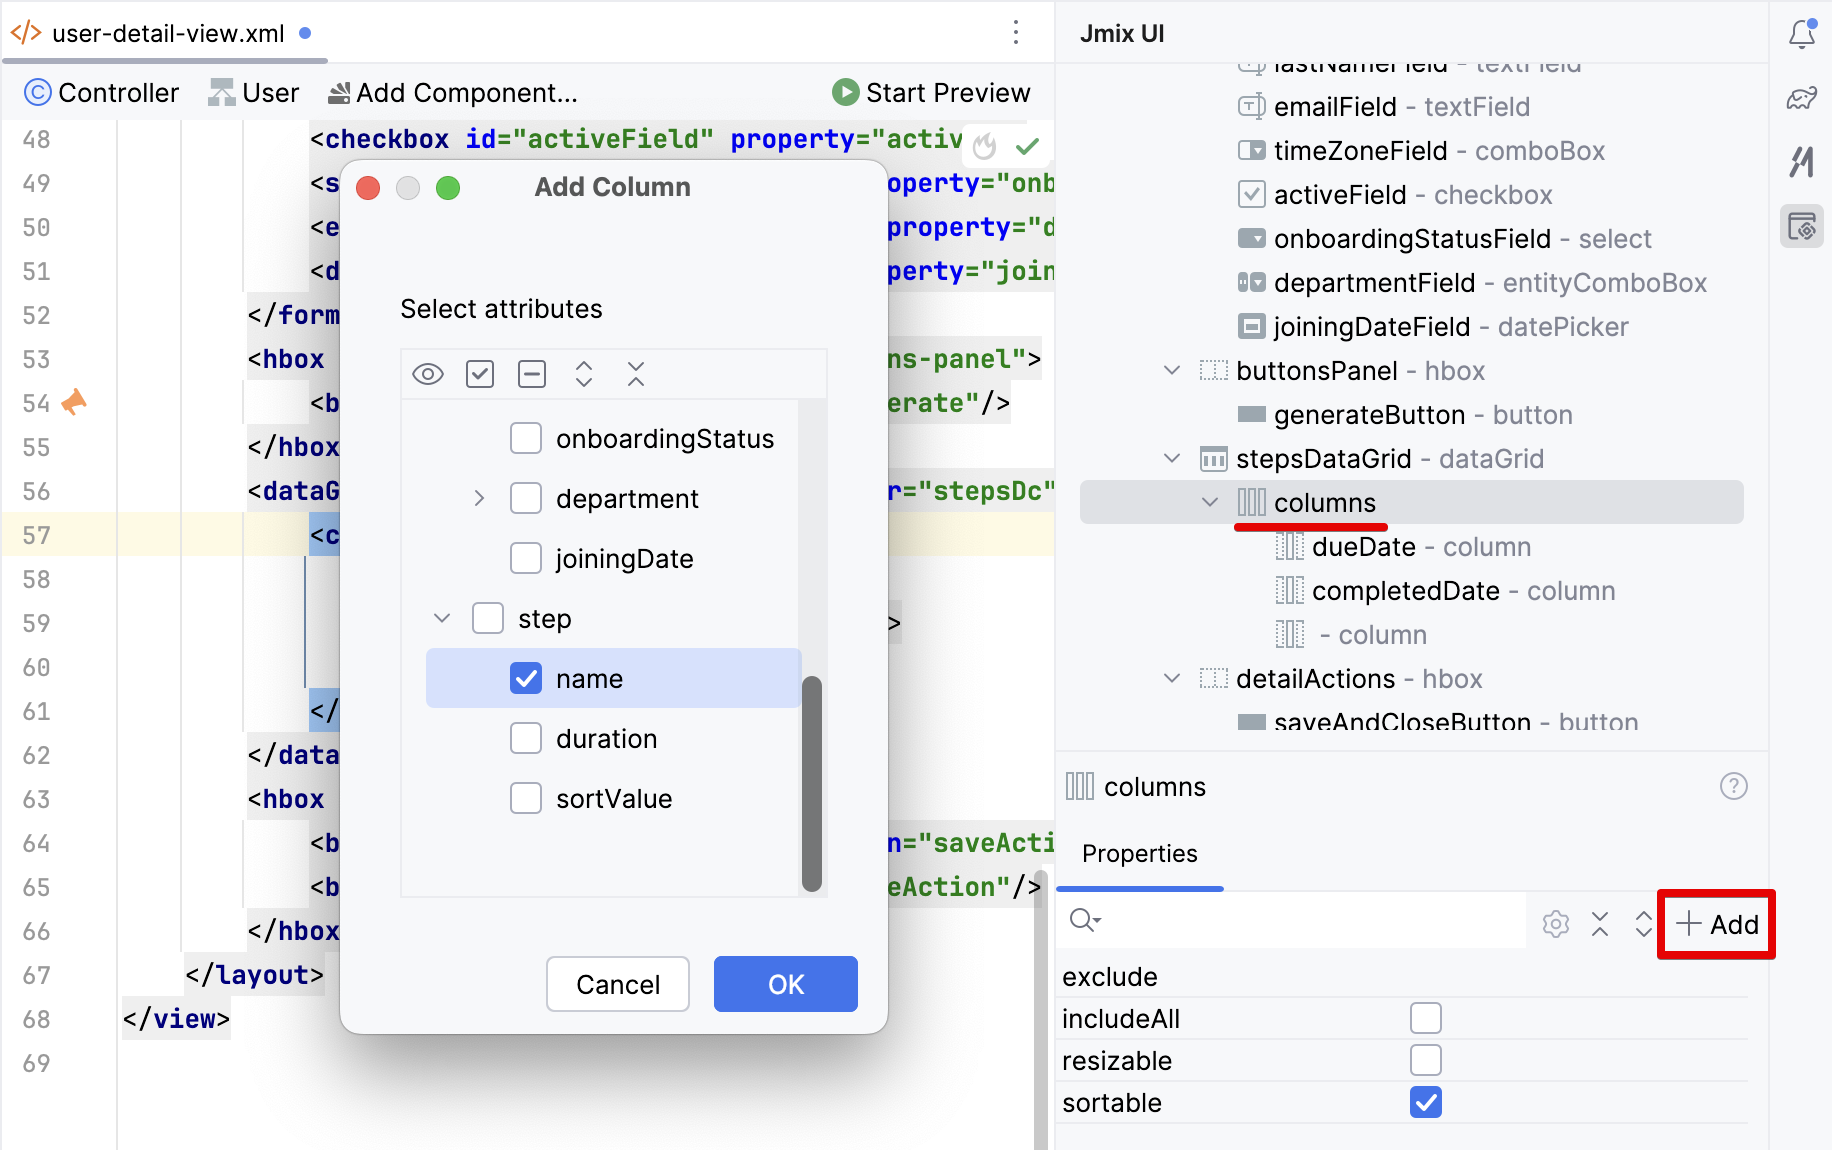Open help for columns component
The width and height of the screenshot is (1832, 1150).
click(1733, 787)
